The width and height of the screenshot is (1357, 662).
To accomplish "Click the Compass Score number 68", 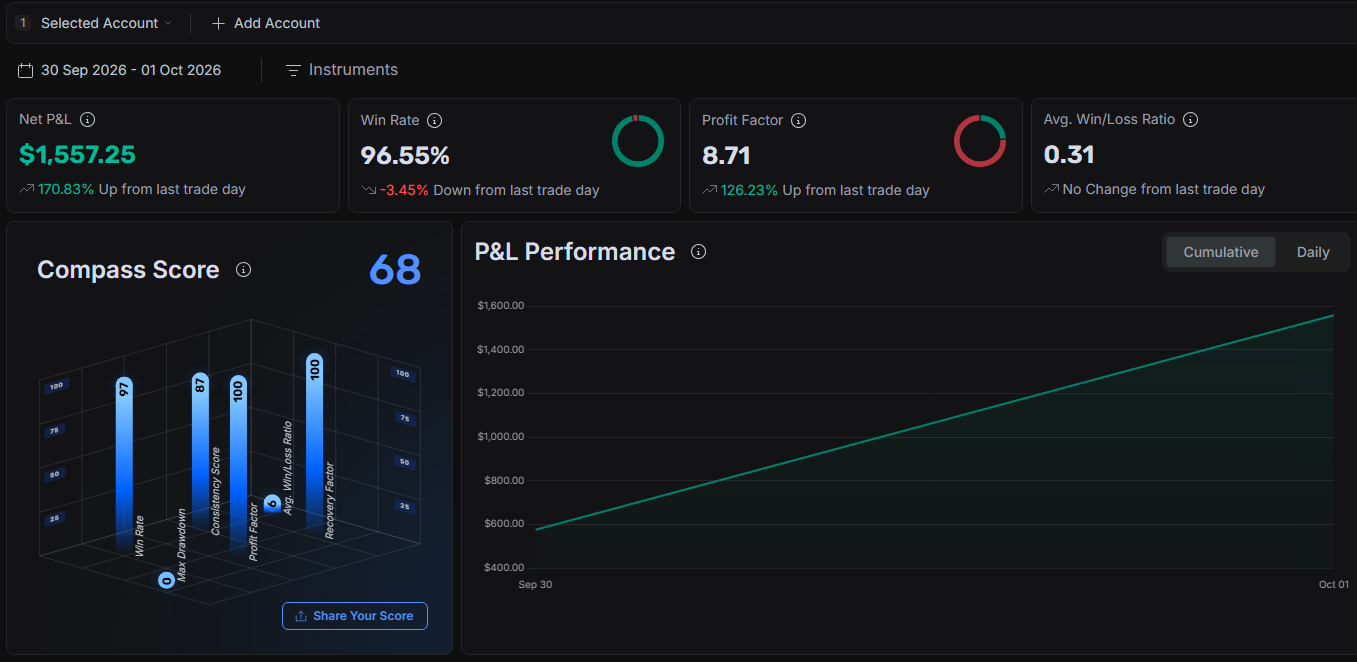I will tap(395, 270).
